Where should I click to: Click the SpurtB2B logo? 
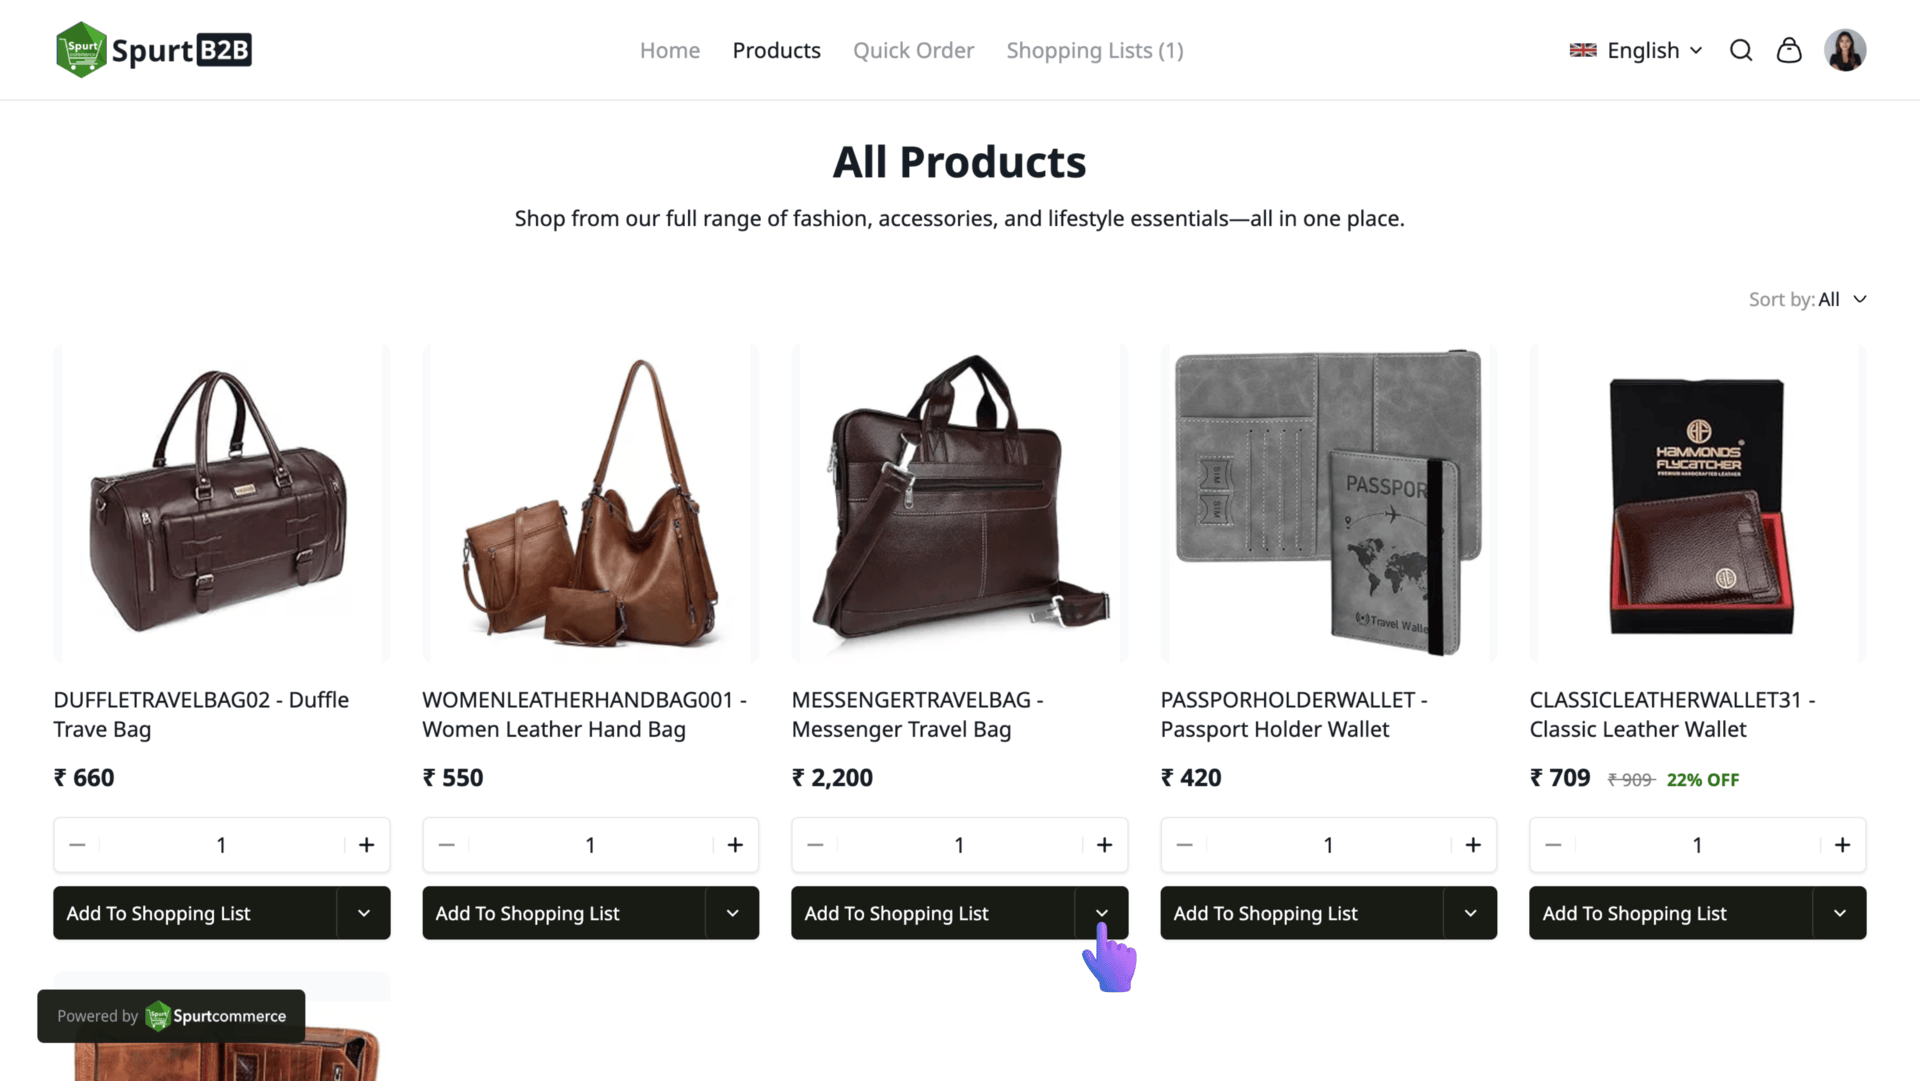coord(154,50)
